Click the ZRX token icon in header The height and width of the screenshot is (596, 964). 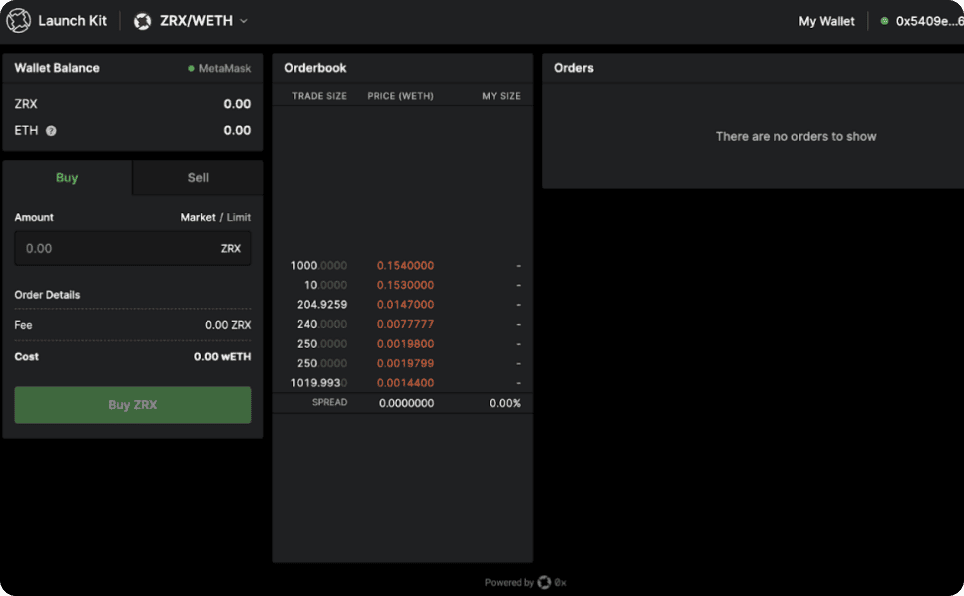coord(142,21)
